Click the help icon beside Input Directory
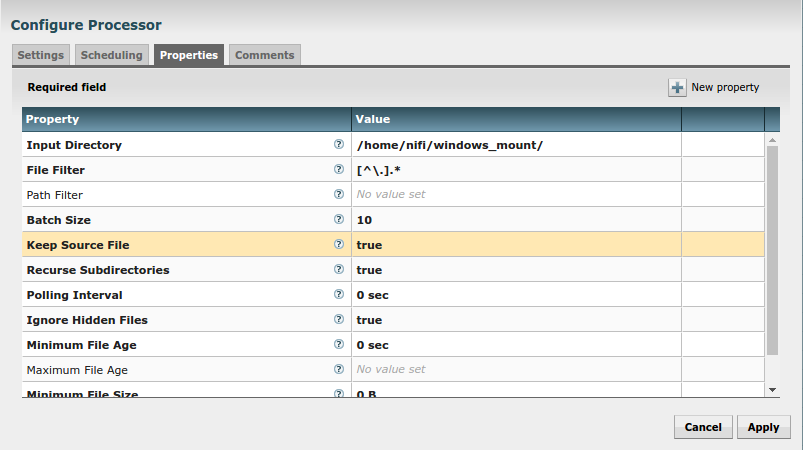This screenshot has width=803, height=450. (339, 144)
